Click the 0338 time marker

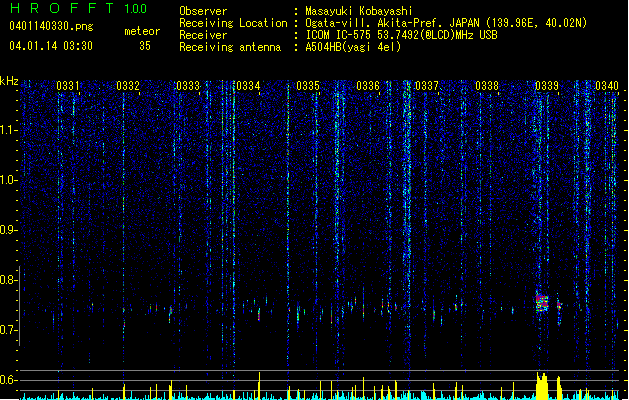pyautogui.click(x=487, y=86)
